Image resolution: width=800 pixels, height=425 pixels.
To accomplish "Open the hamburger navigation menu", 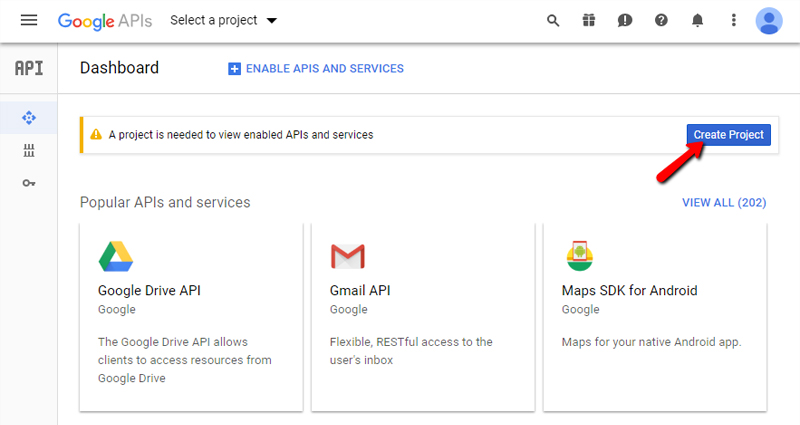I will [29, 20].
